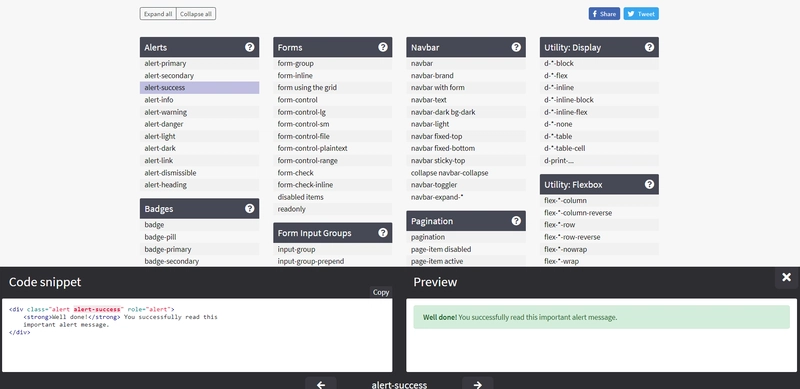Select the alert-primary item
Viewport: 800px width, 389px height.
tap(199, 63)
